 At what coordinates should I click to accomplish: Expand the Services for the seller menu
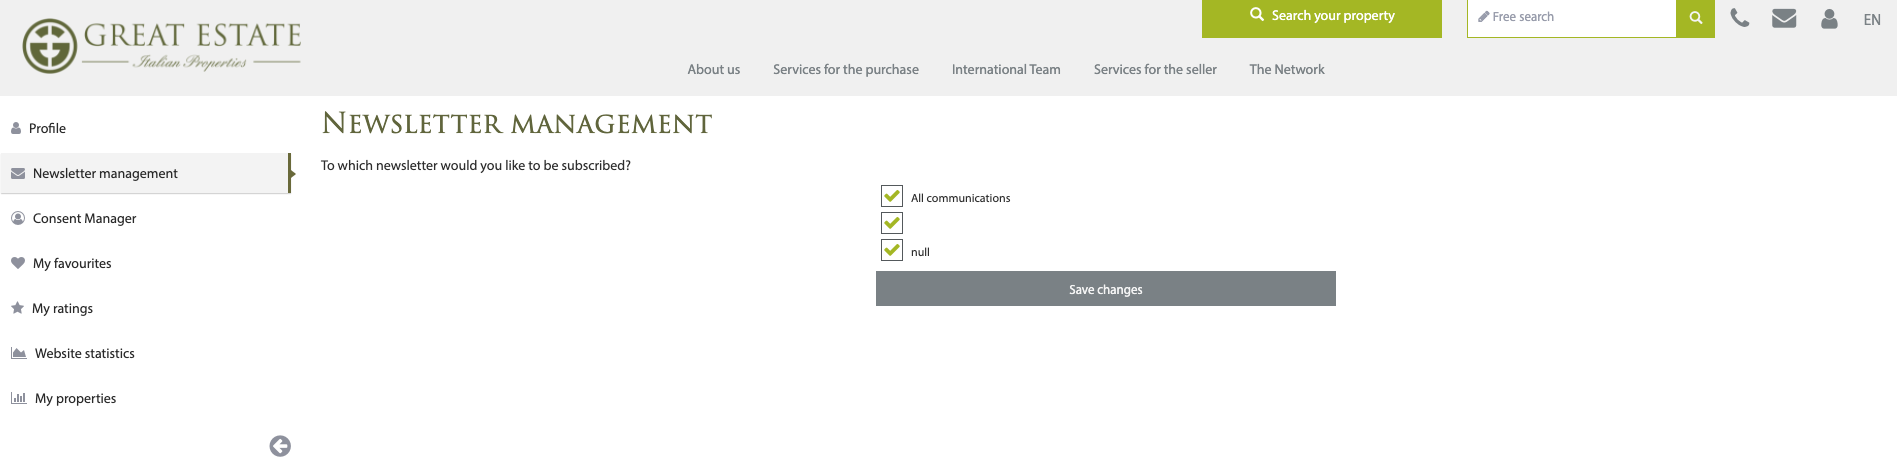1155,69
